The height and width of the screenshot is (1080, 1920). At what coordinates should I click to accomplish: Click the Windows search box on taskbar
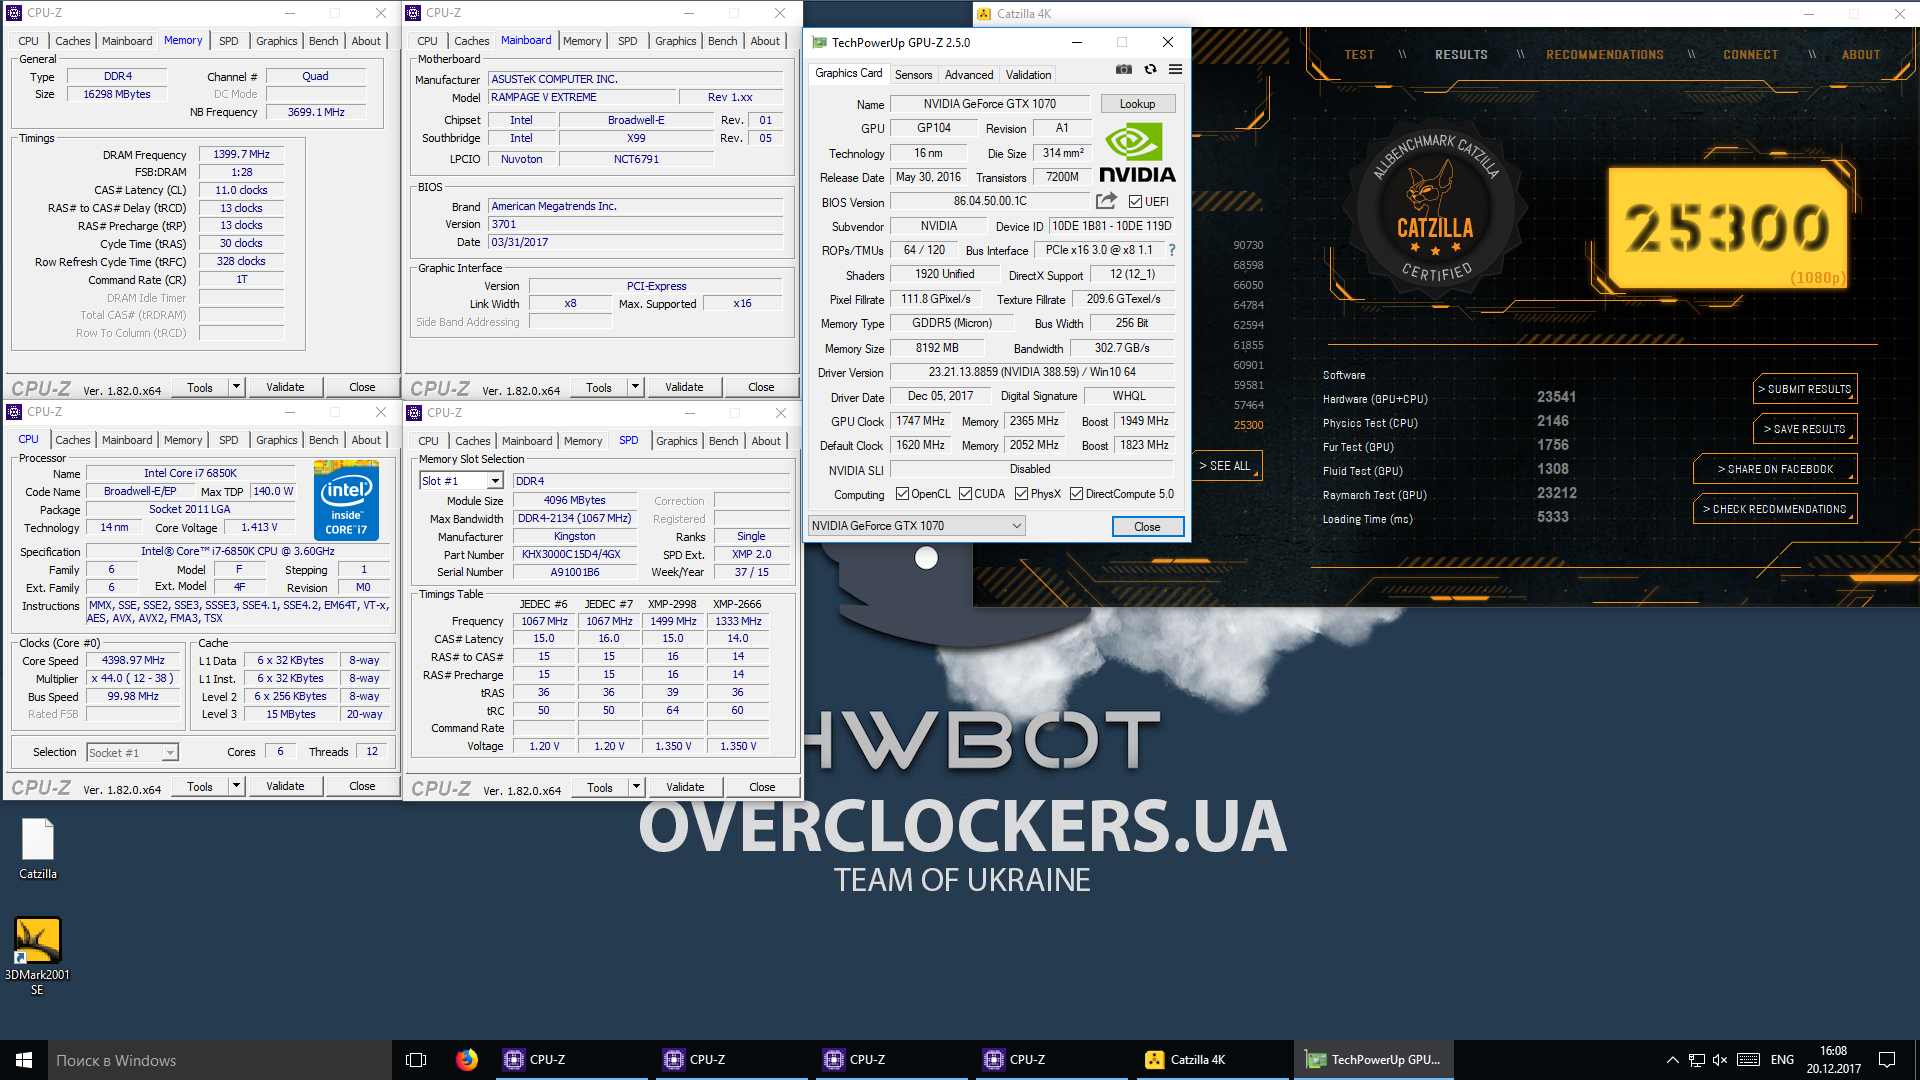[x=220, y=1060]
